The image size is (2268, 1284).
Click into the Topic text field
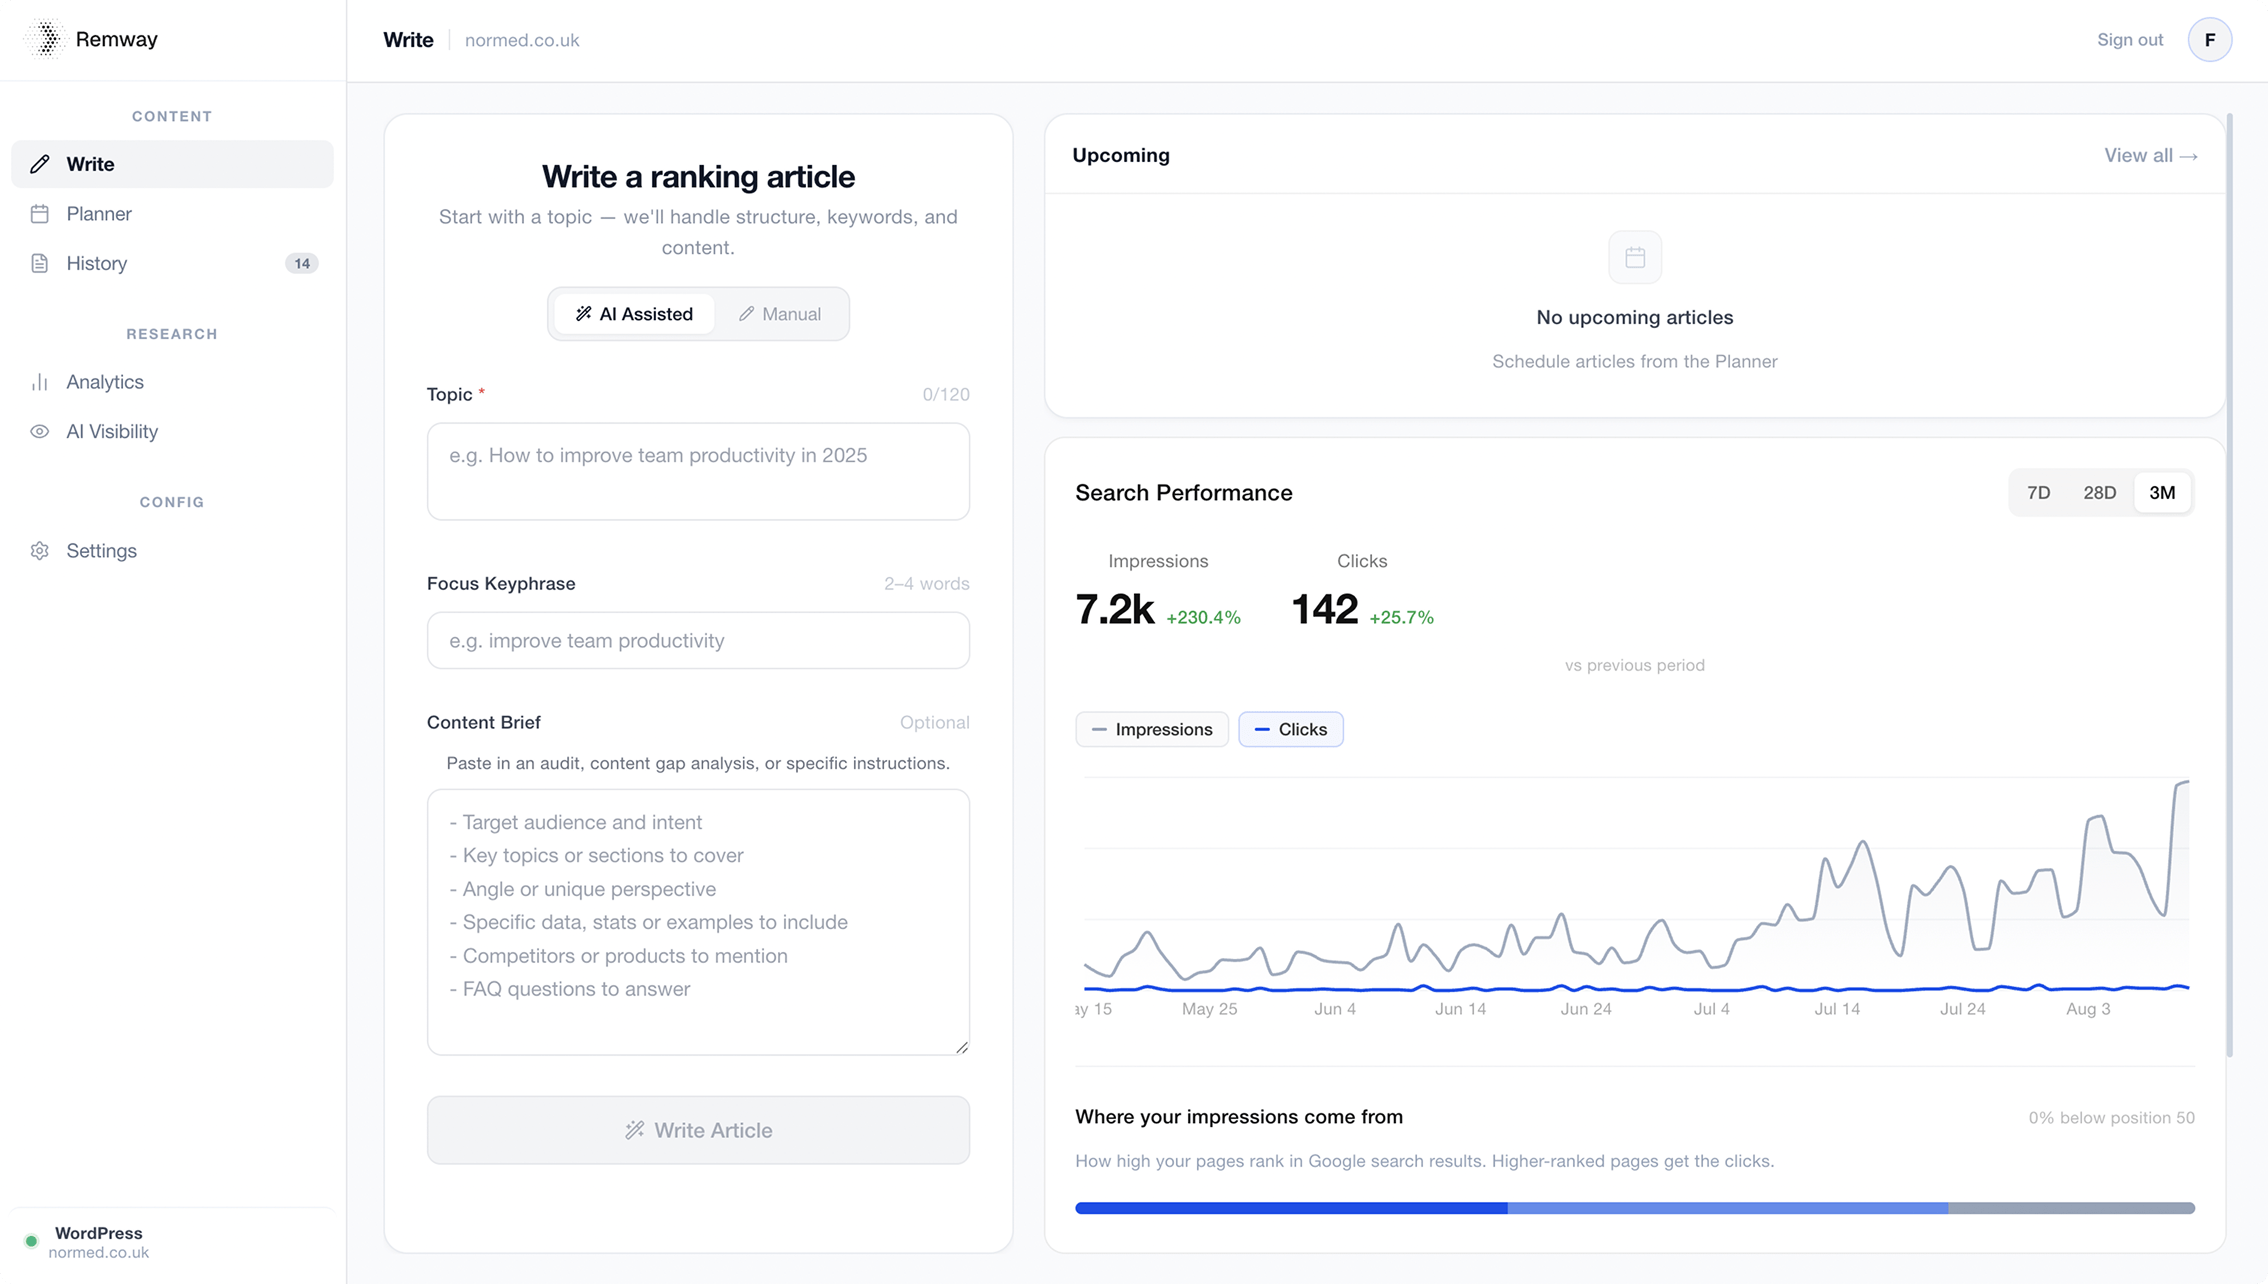click(x=698, y=471)
